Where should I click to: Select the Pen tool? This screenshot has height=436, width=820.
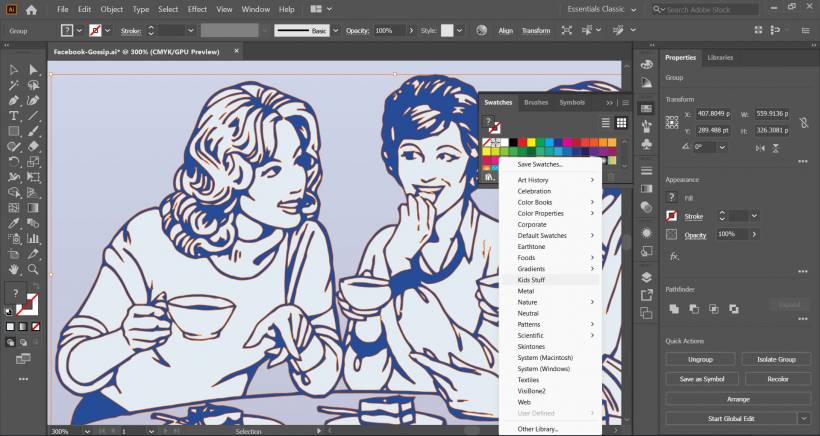pos(14,100)
